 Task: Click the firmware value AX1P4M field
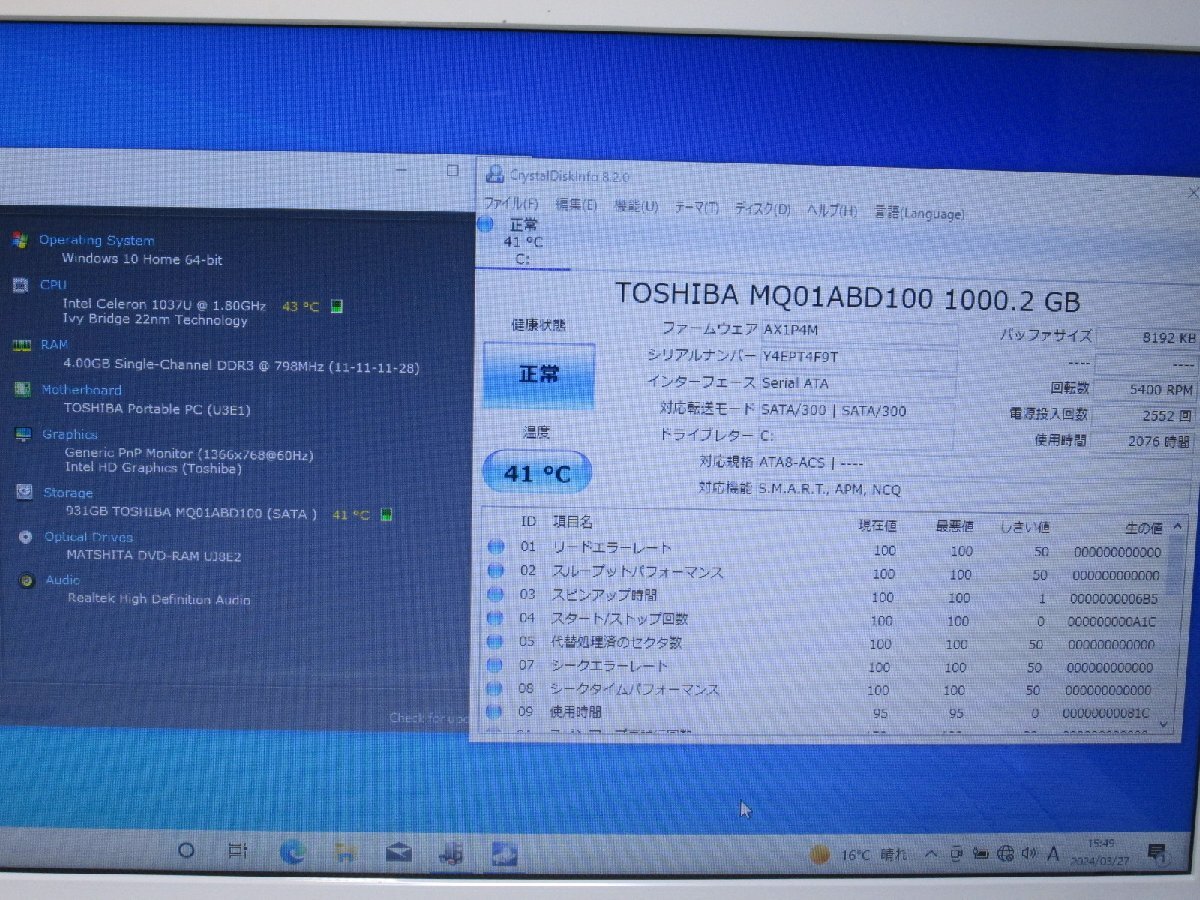pyautogui.click(x=858, y=330)
